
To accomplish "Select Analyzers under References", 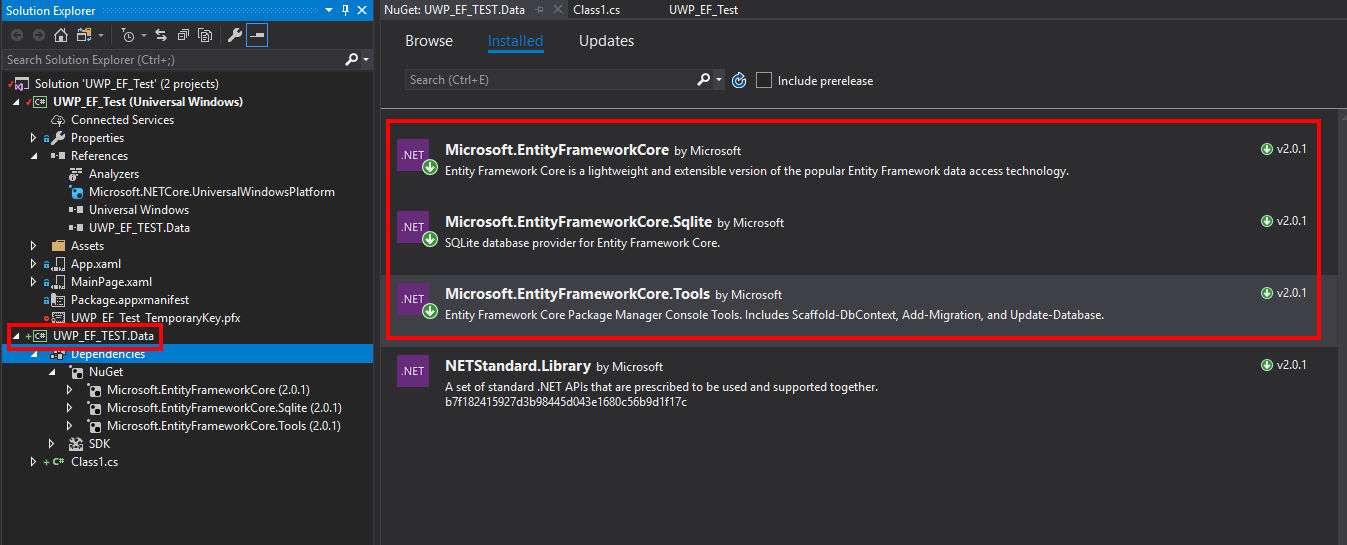I will (113, 174).
